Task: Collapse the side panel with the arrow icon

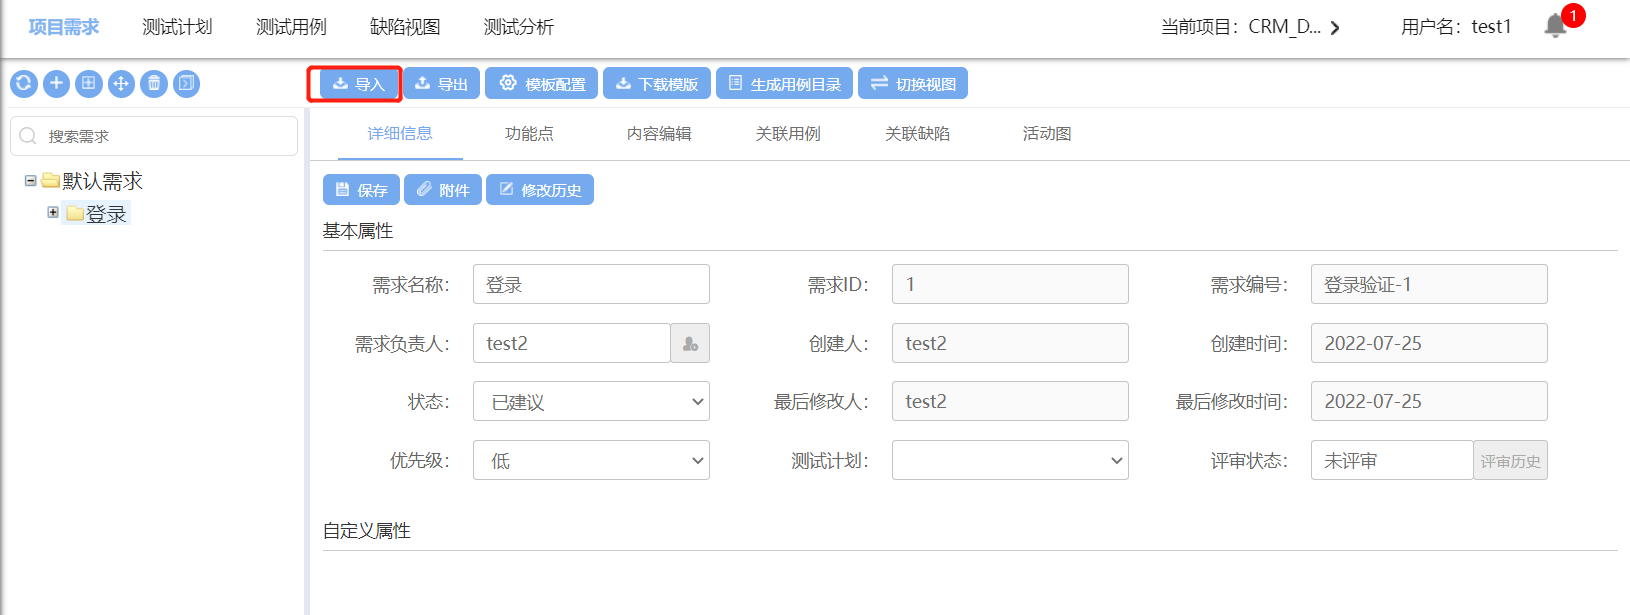Action: point(186,84)
